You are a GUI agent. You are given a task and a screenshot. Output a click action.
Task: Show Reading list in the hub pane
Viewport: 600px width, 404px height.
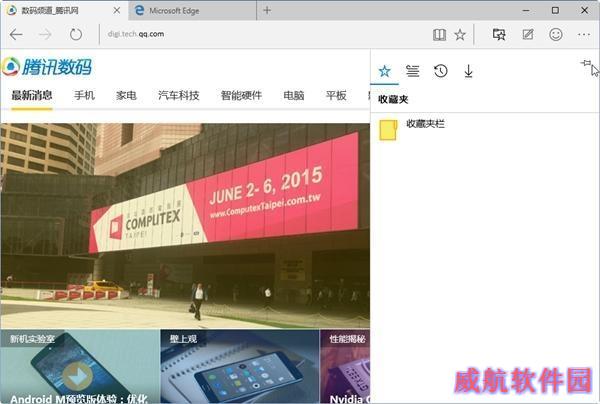pos(412,71)
